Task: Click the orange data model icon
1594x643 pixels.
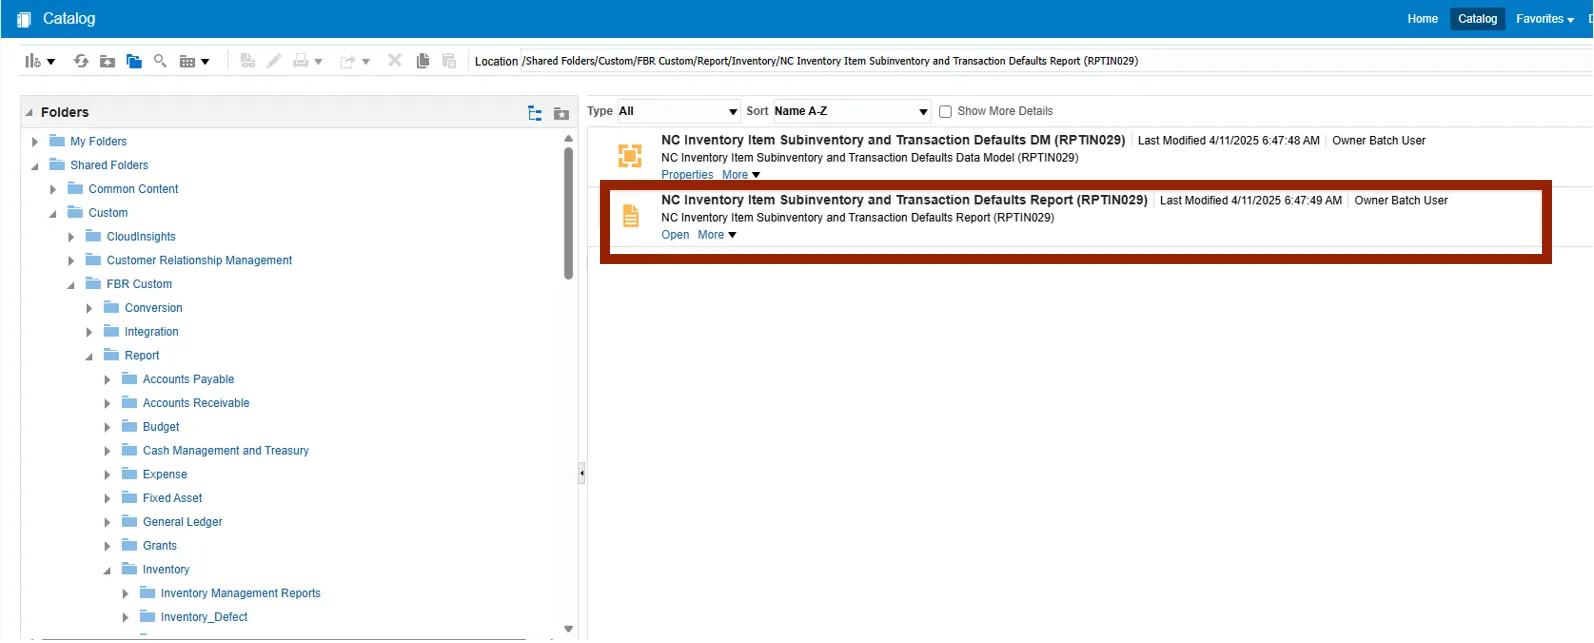Action: pyautogui.click(x=630, y=156)
